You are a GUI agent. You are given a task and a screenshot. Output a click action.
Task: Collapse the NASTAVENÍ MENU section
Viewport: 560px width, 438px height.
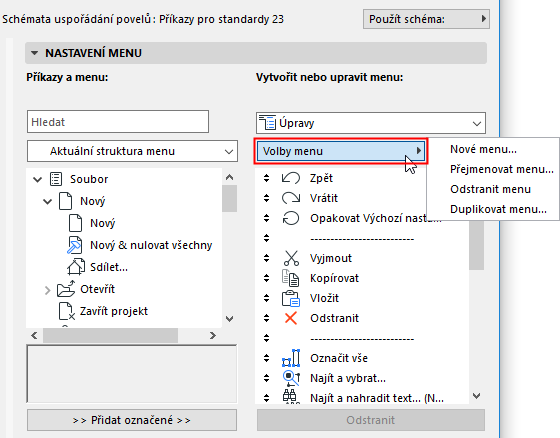point(34,53)
